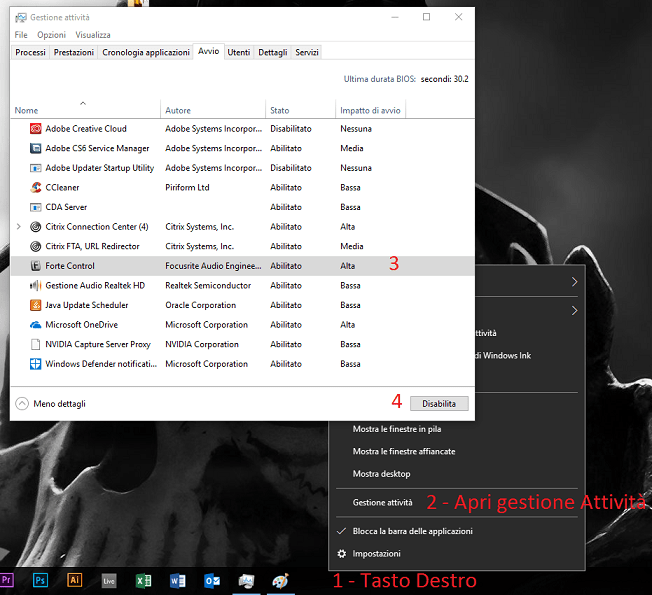Click the Citrix Connection Center icon
The width and height of the screenshot is (652, 595).
click(x=36, y=227)
